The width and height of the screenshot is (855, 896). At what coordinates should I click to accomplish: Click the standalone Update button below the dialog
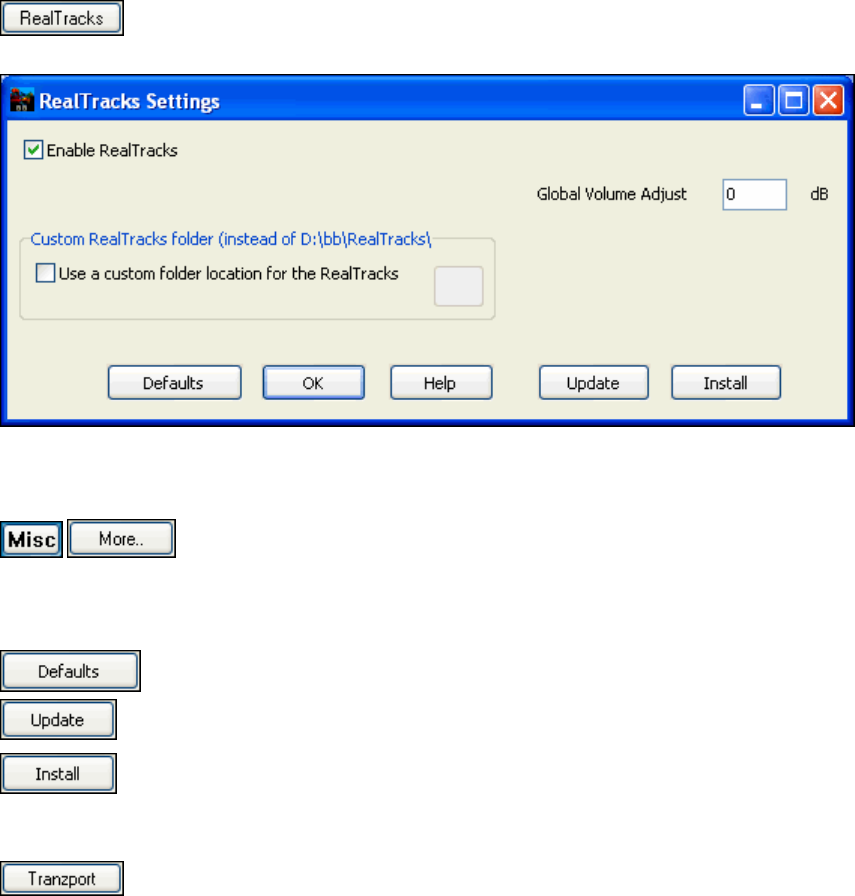coord(58,719)
